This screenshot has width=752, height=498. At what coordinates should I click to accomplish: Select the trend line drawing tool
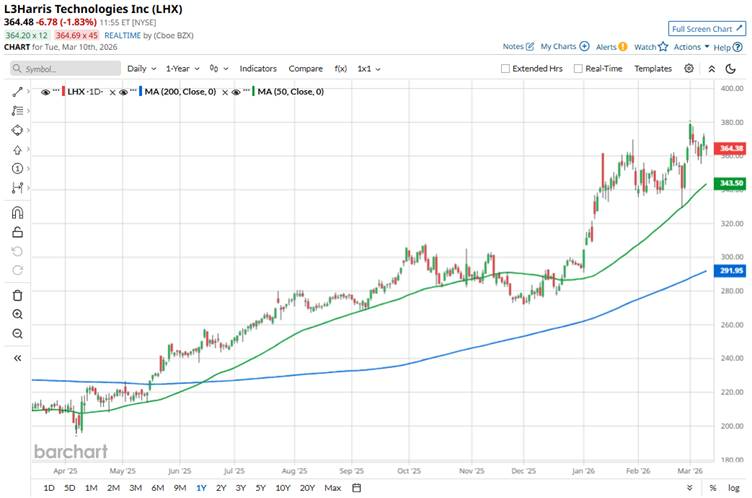(x=18, y=91)
